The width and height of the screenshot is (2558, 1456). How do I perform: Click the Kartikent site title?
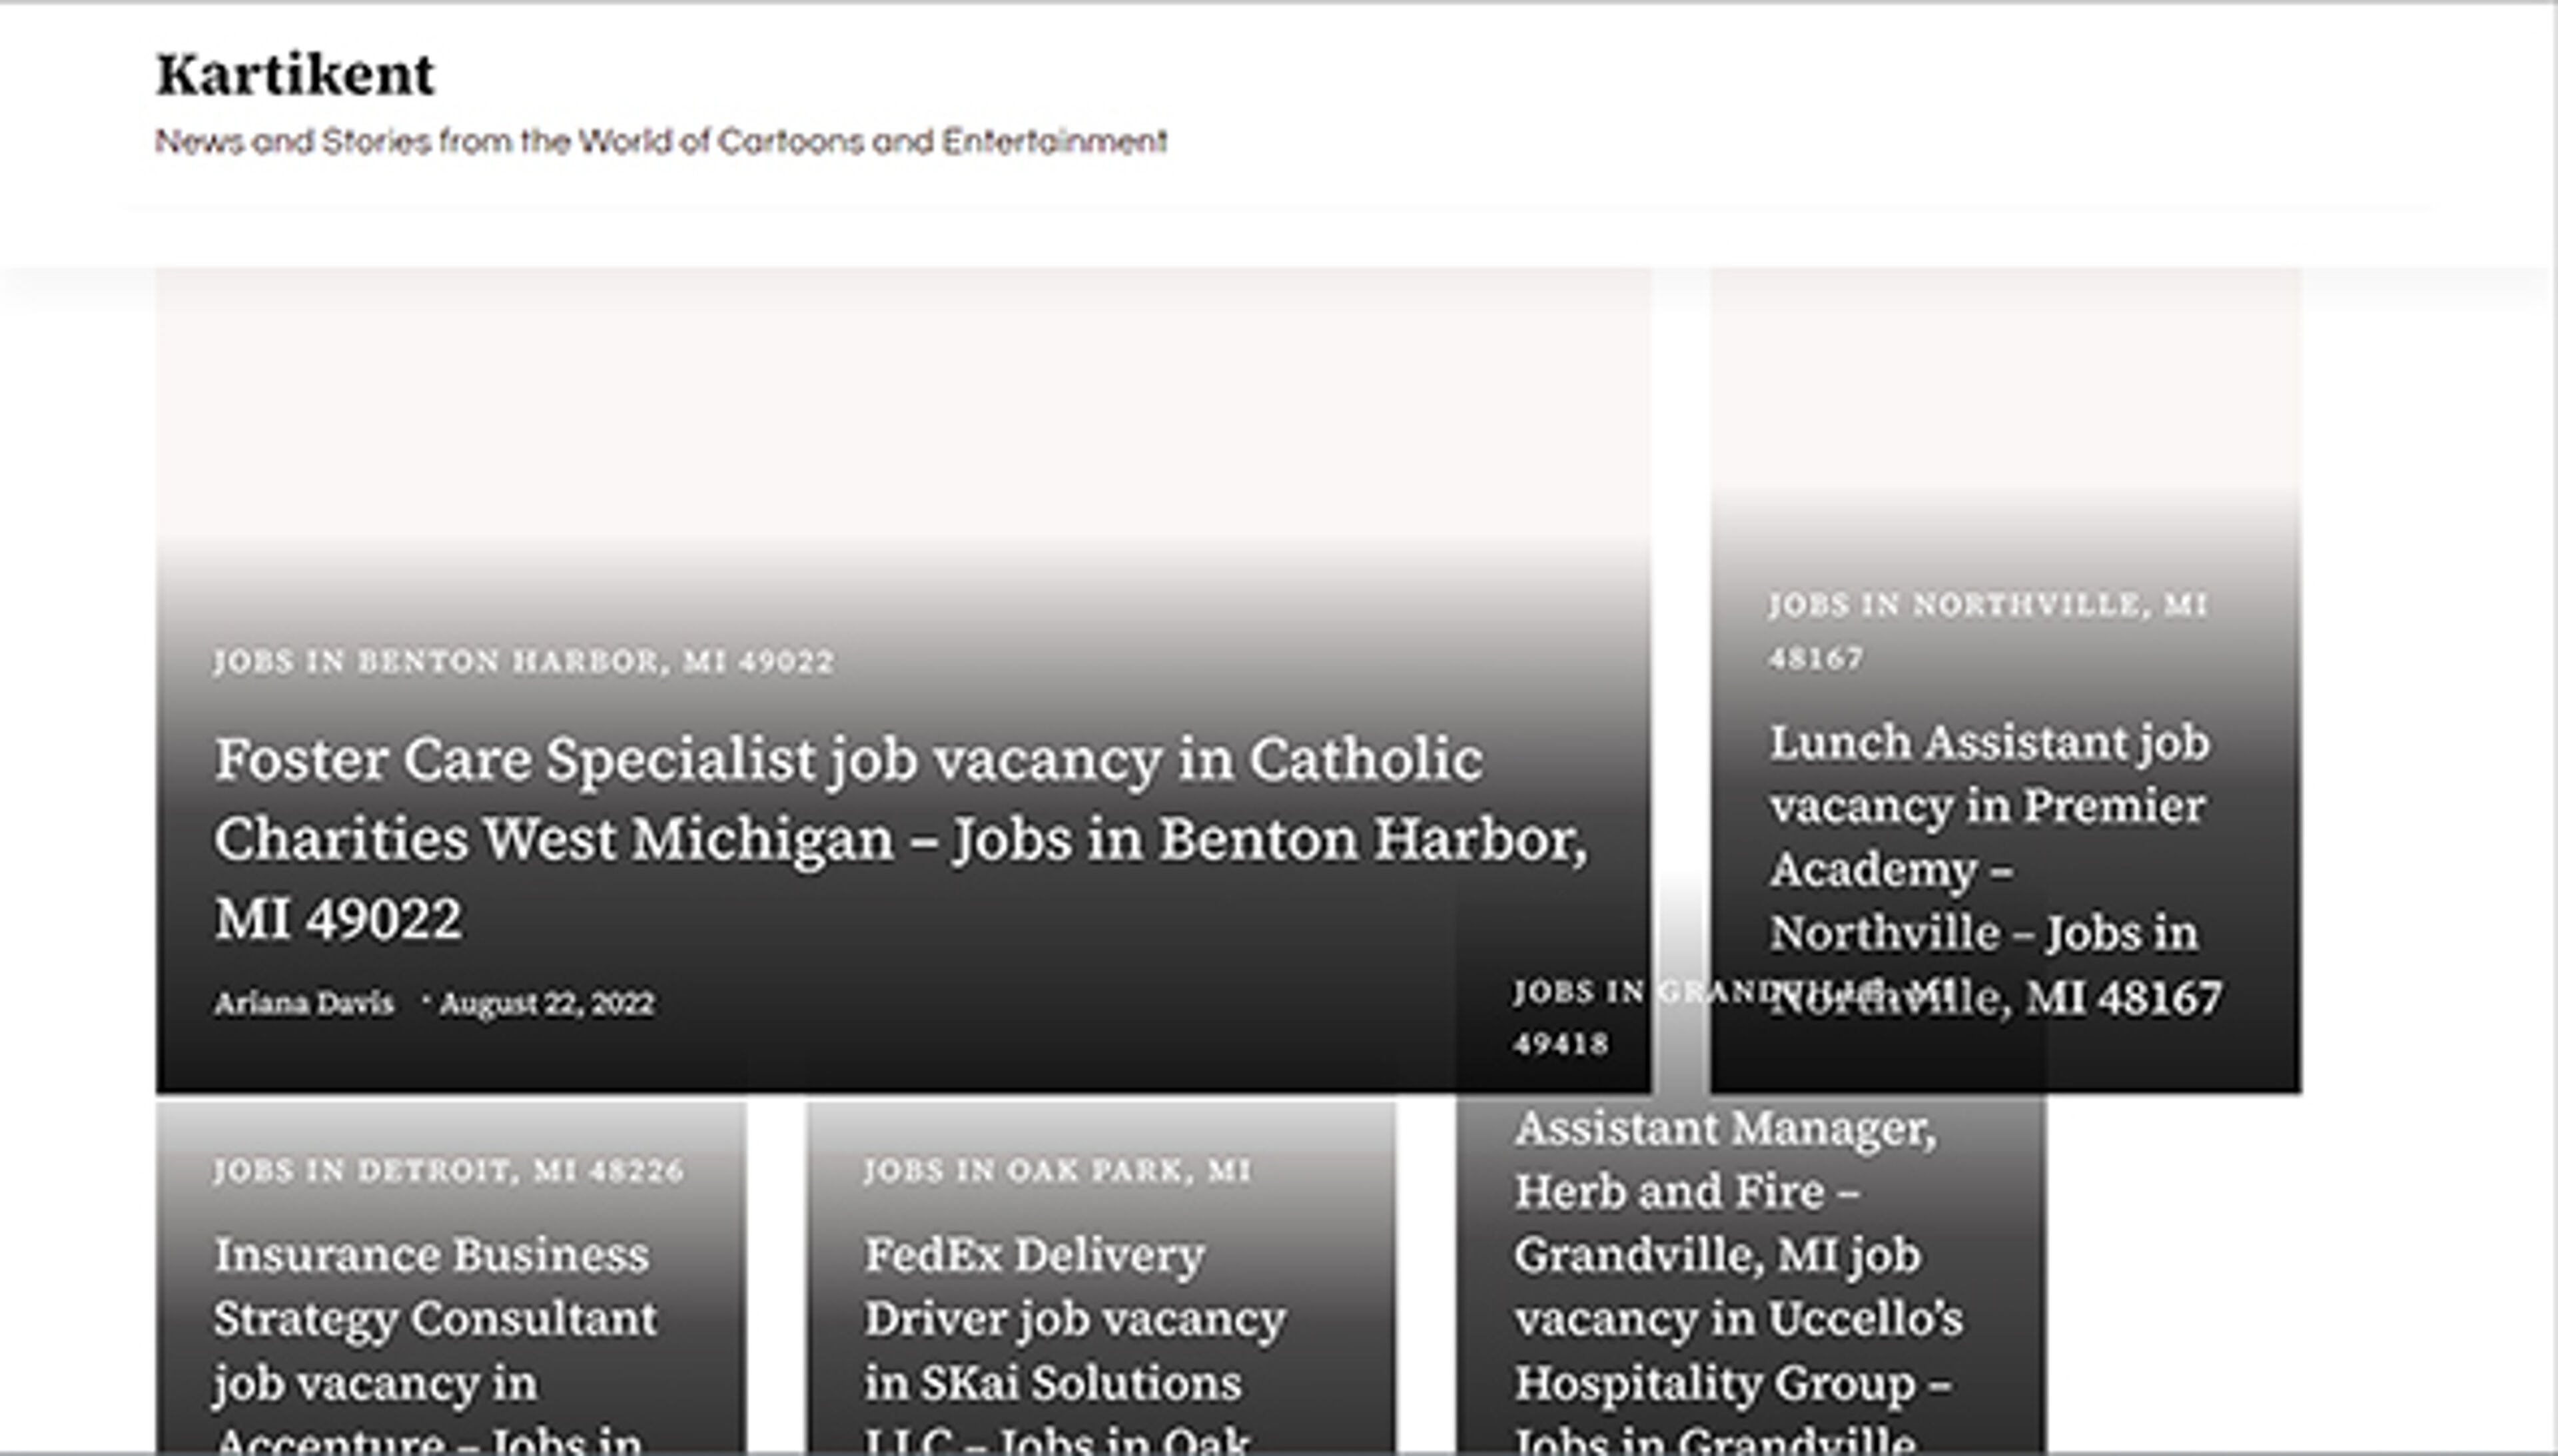[295, 75]
